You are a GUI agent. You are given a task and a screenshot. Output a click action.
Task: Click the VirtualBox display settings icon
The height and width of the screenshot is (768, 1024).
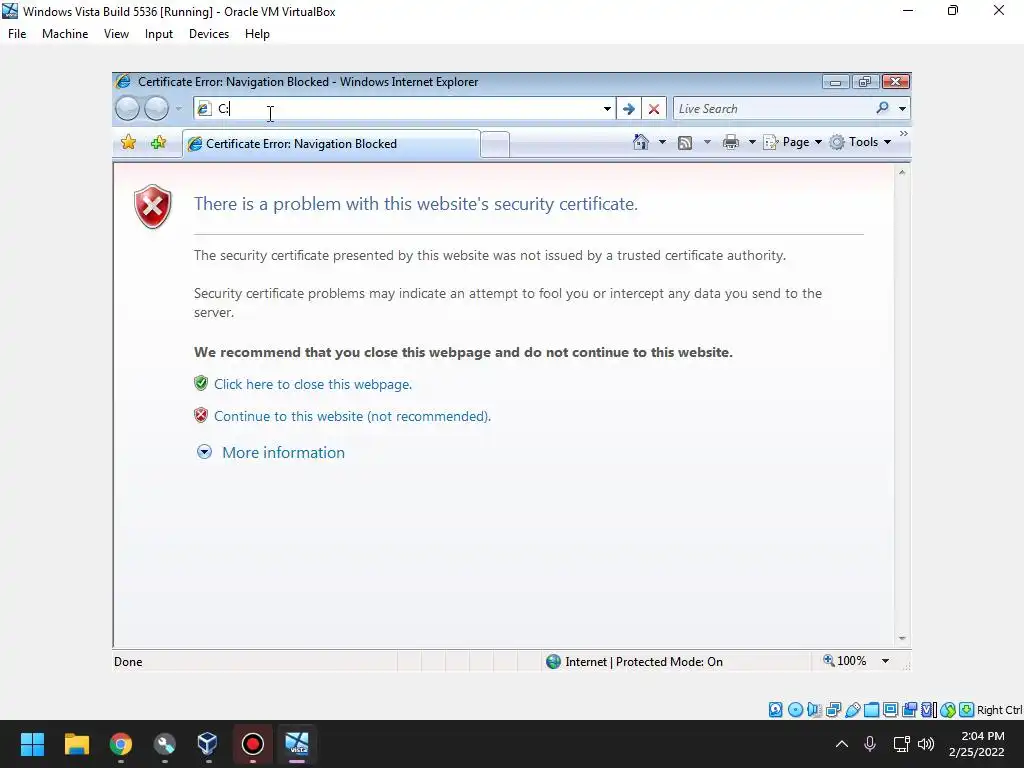[x=890, y=710]
